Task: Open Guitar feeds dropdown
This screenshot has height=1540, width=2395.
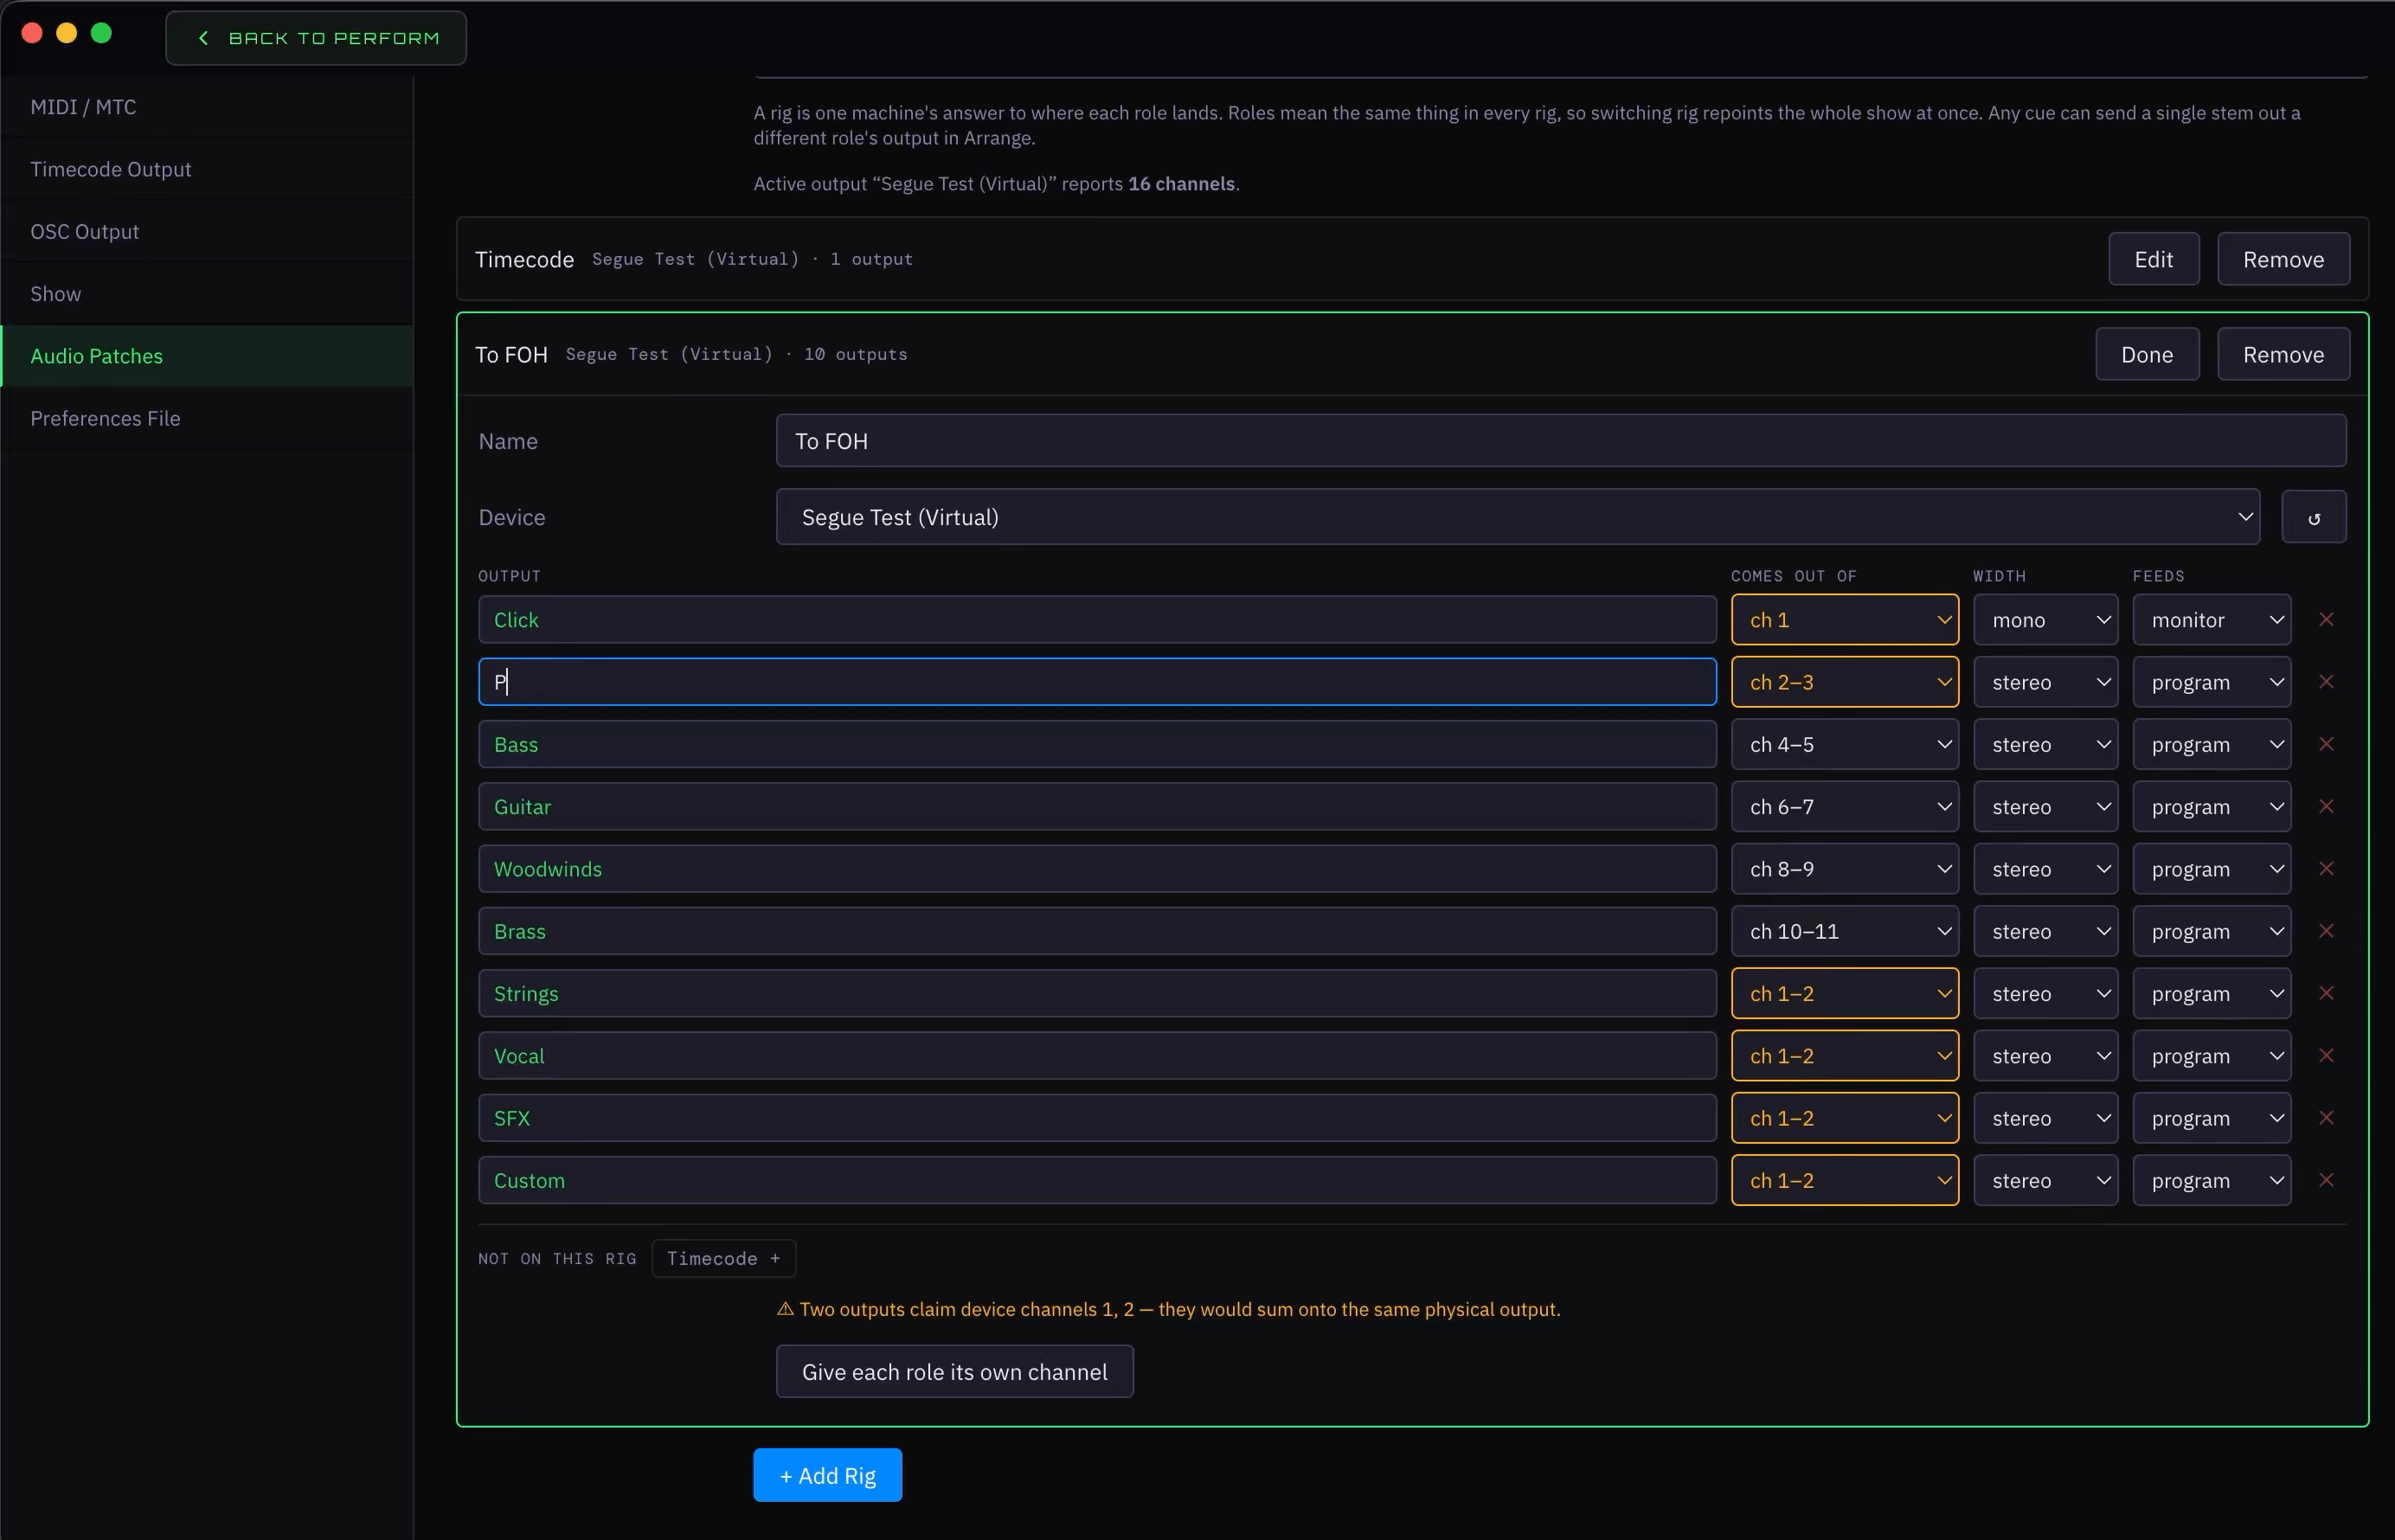Action: [2211, 806]
